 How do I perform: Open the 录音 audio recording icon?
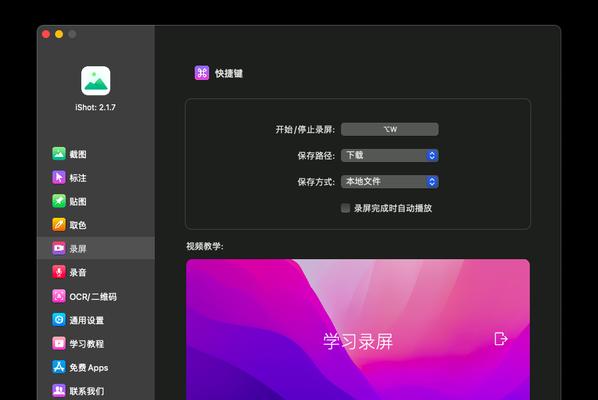click(59, 272)
